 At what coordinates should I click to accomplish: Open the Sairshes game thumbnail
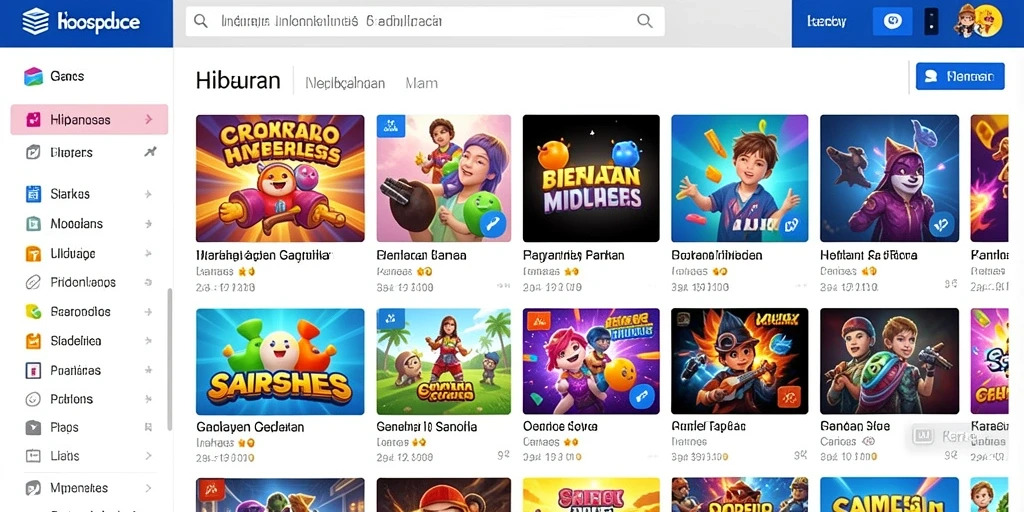pos(280,362)
